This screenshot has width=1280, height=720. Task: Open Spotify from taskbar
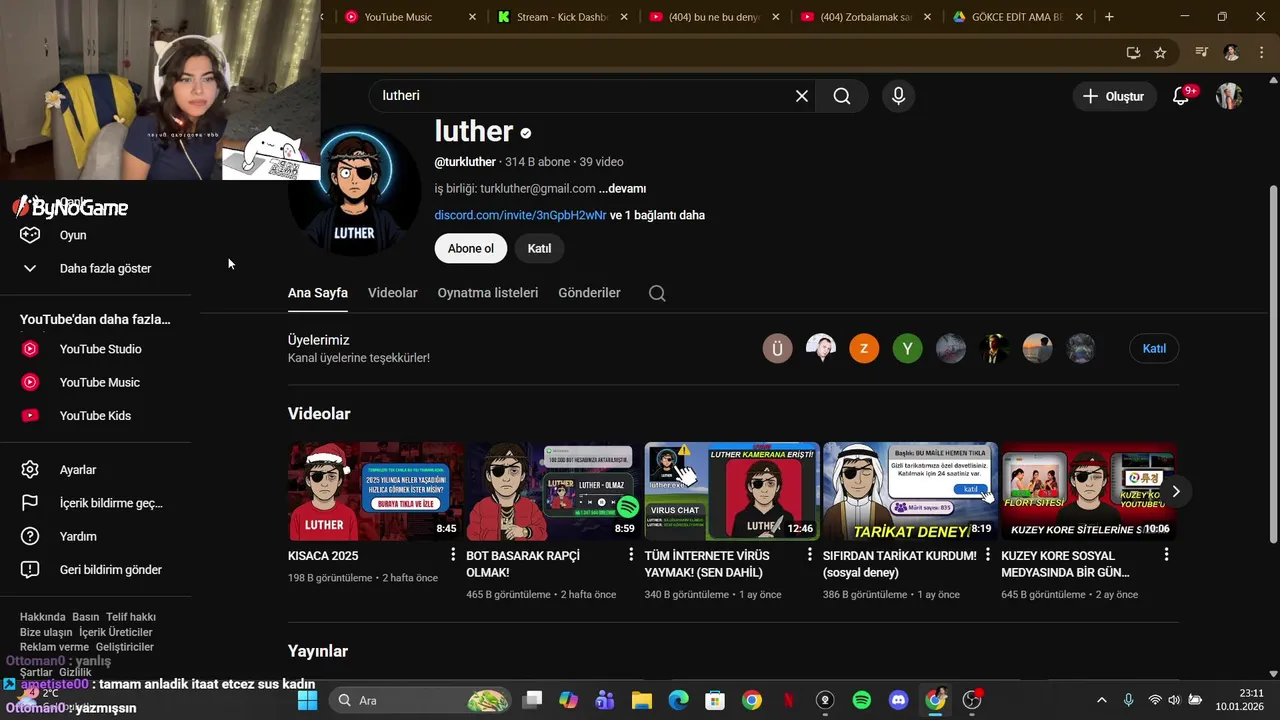pos(861,700)
